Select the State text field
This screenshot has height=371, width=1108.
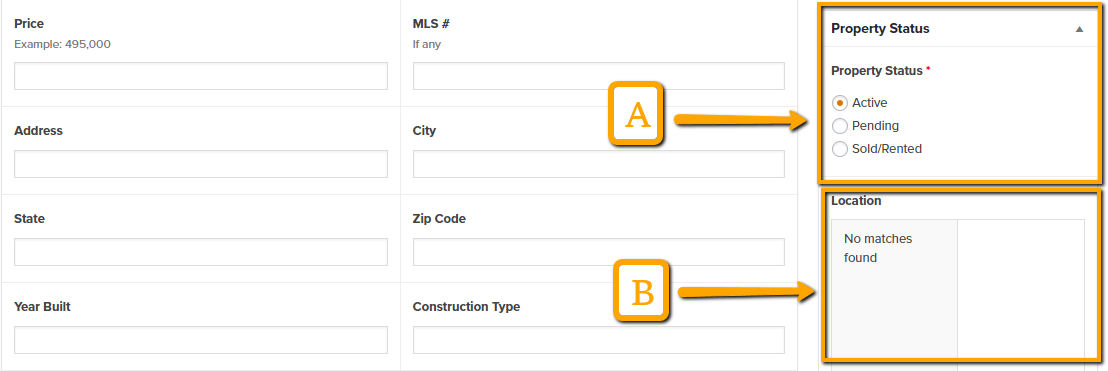(x=201, y=252)
